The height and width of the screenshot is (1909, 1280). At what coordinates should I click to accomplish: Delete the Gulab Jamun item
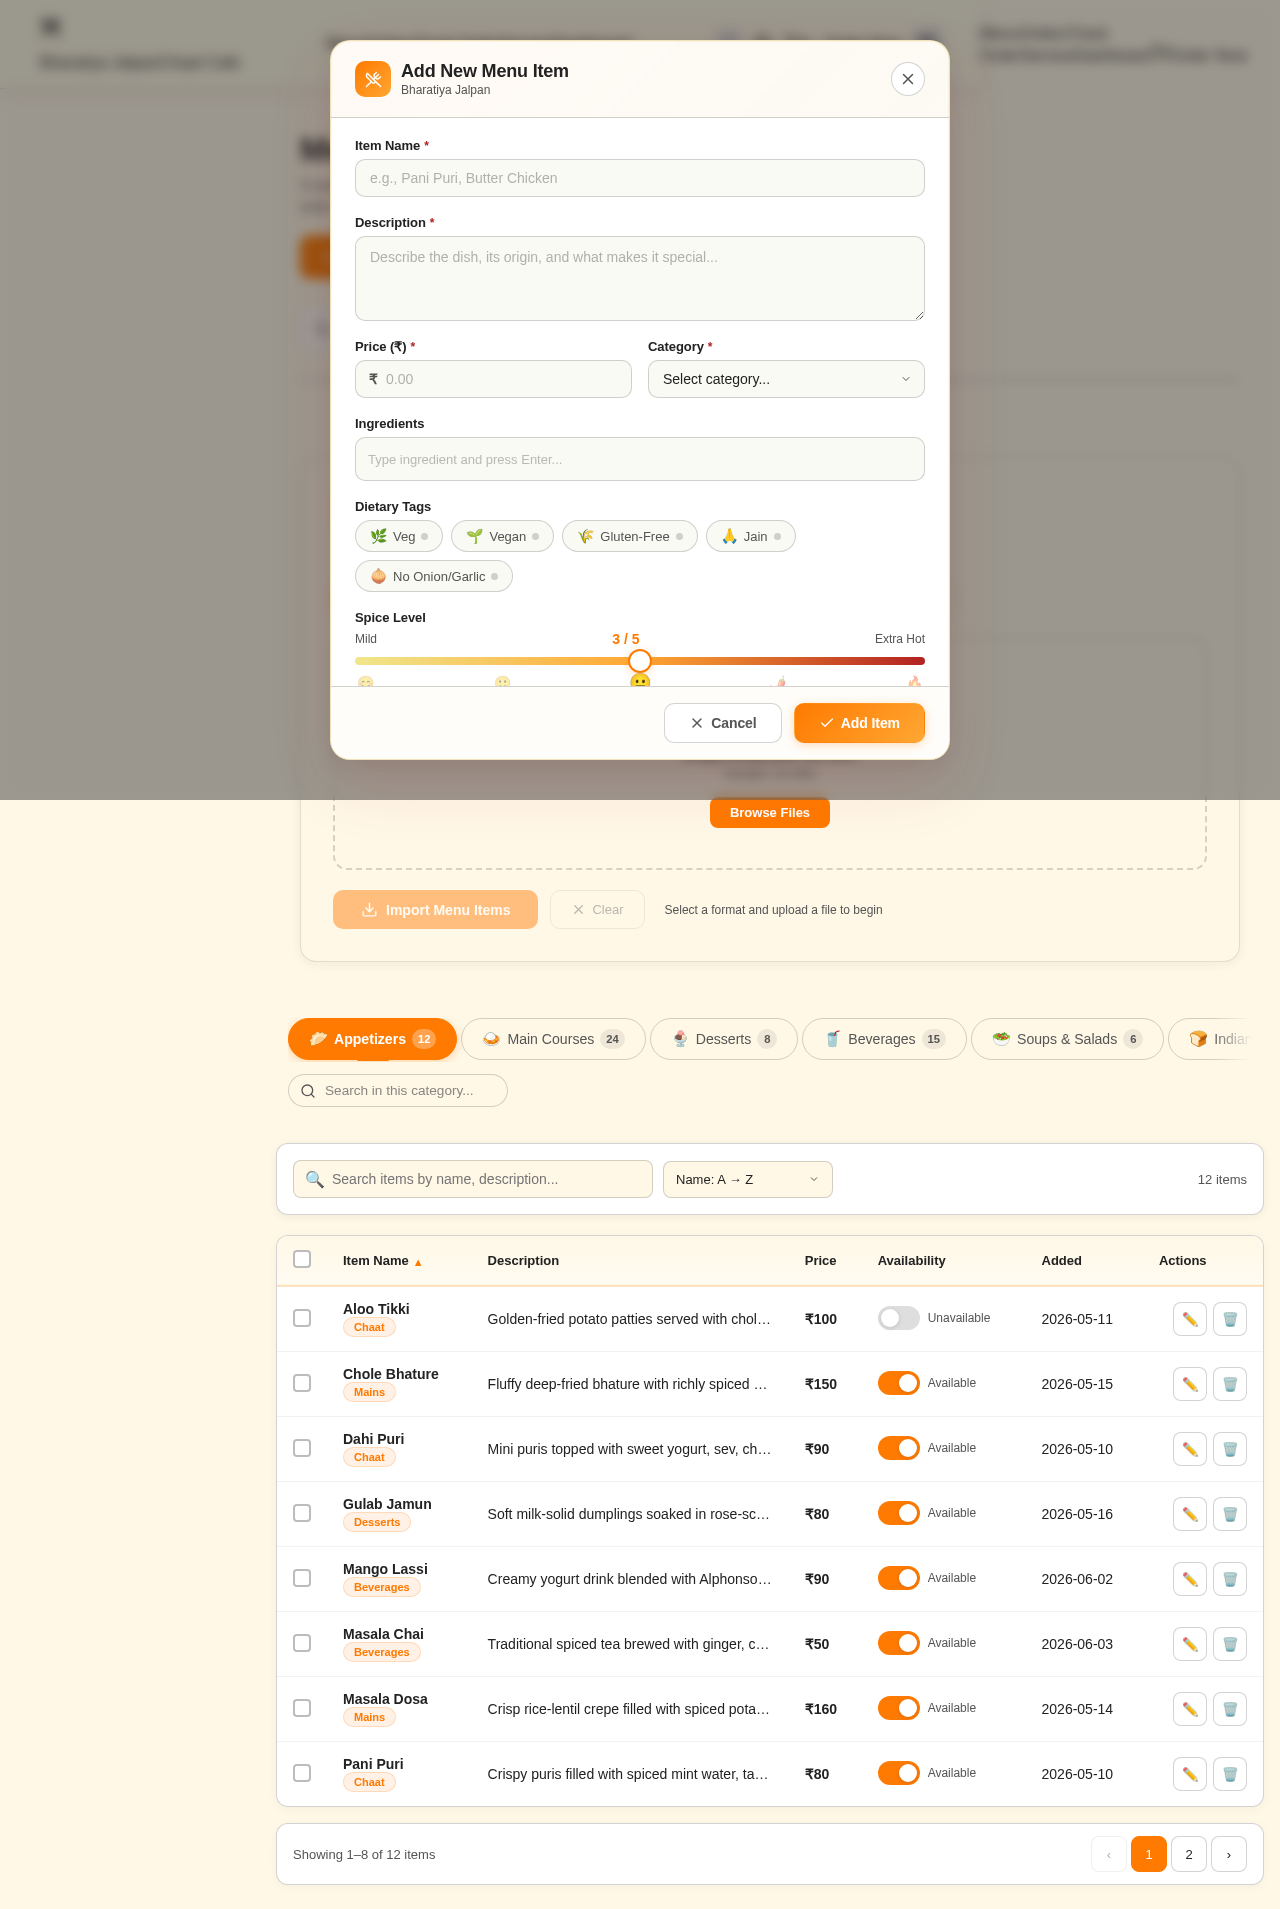click(x=1230, y=1514)
